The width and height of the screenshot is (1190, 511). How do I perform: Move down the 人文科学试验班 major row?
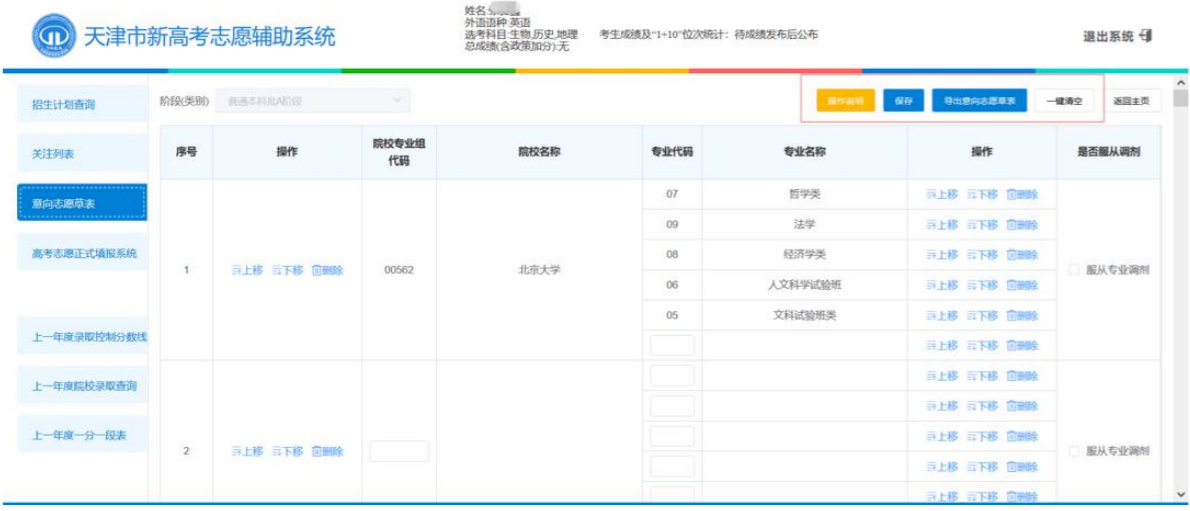click(982, 285)
